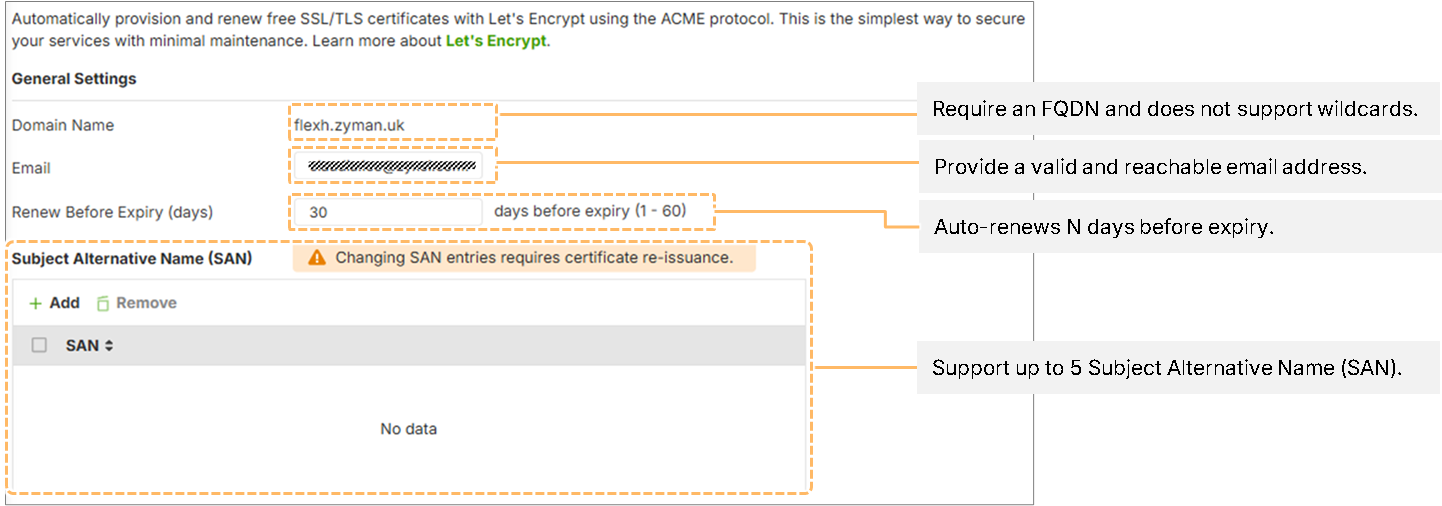Click the renew days field showing 30
The image size is (1442, 506).
[388, 212]
